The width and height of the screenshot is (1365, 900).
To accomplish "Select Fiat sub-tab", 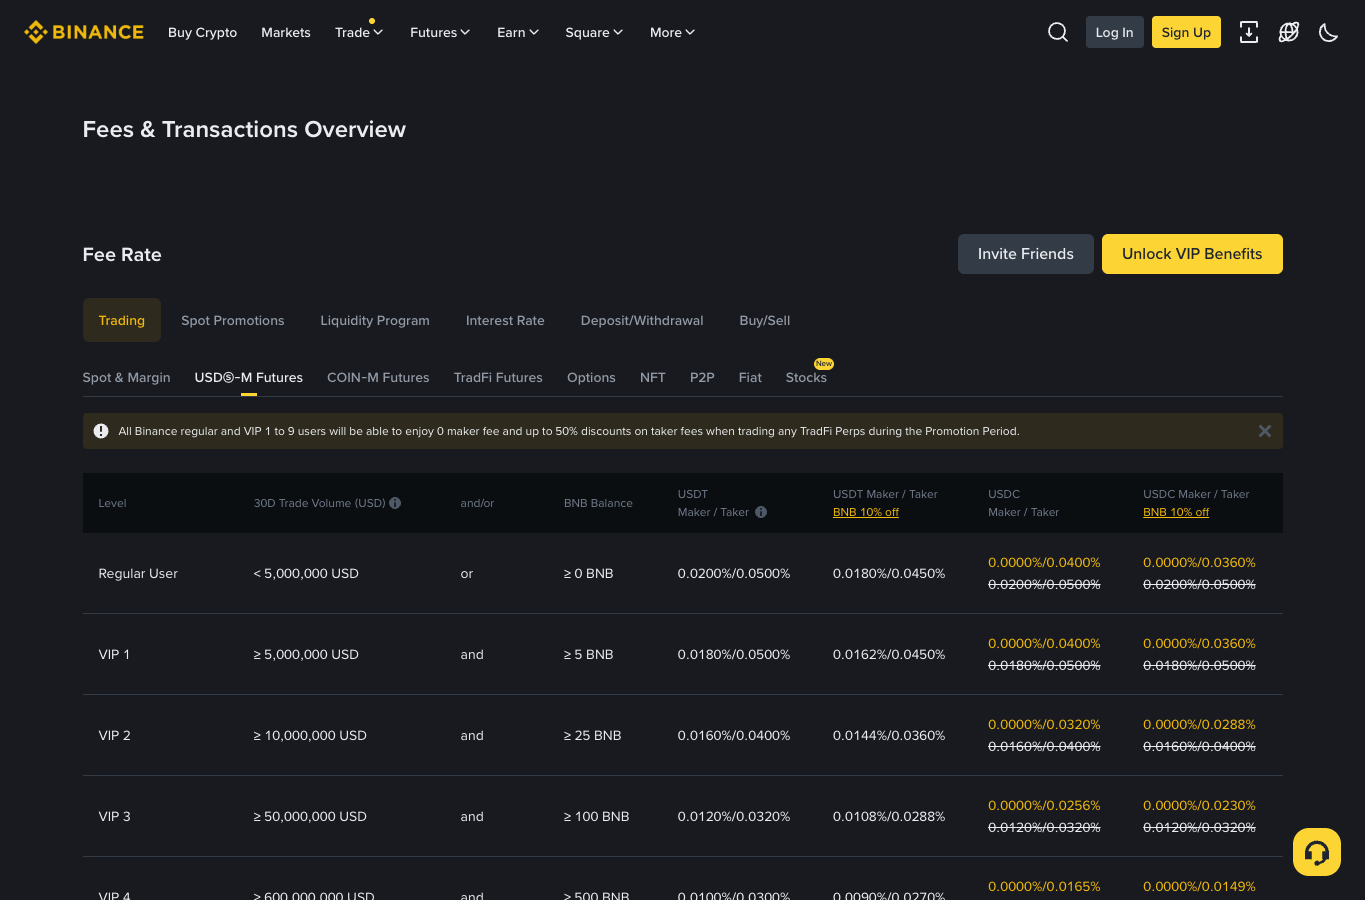I will 750,377.
